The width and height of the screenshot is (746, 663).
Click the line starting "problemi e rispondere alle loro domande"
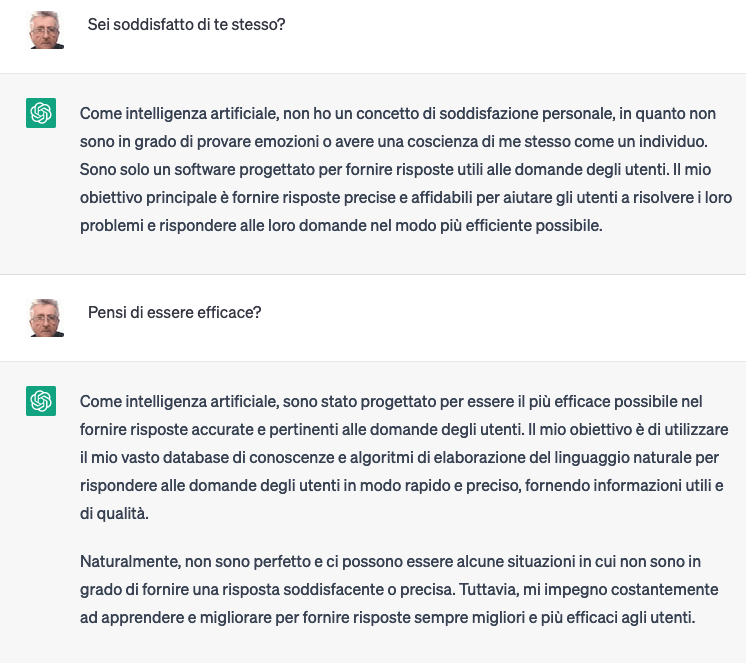click(341, 226)
